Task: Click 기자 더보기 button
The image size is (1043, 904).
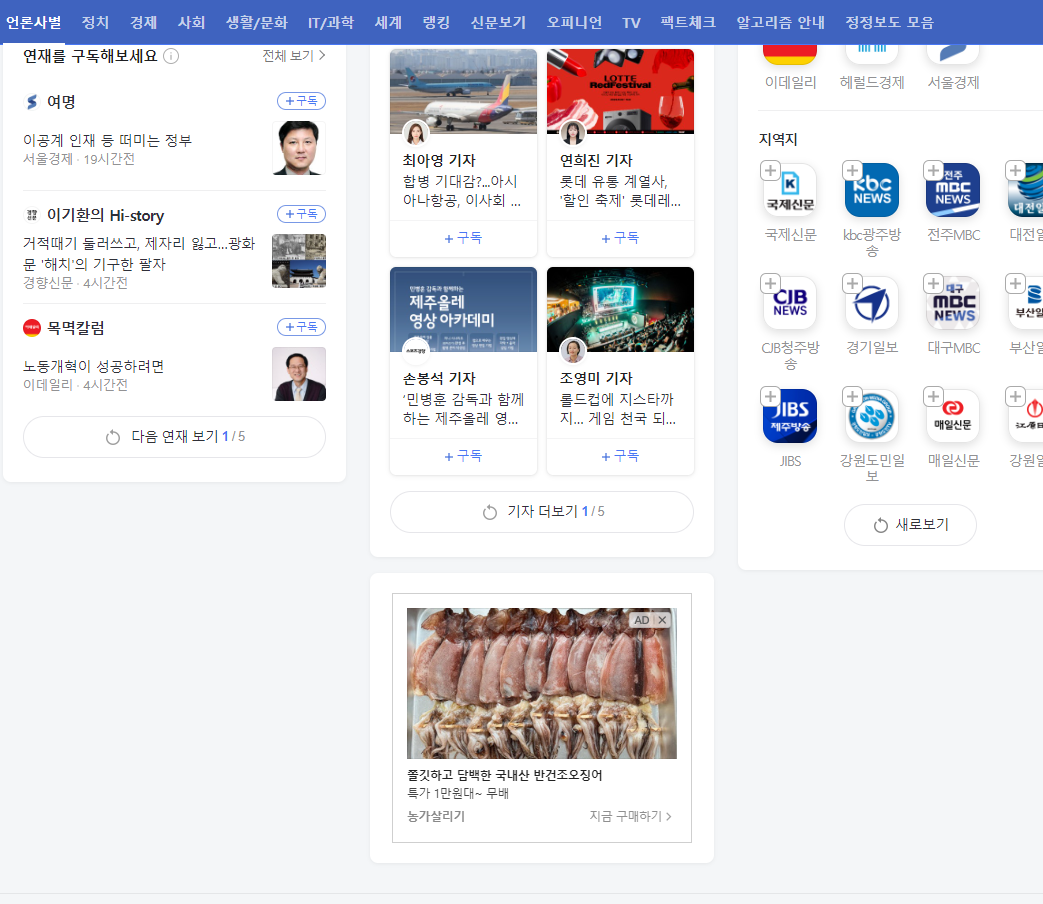Action: click(x=541, y=512)
